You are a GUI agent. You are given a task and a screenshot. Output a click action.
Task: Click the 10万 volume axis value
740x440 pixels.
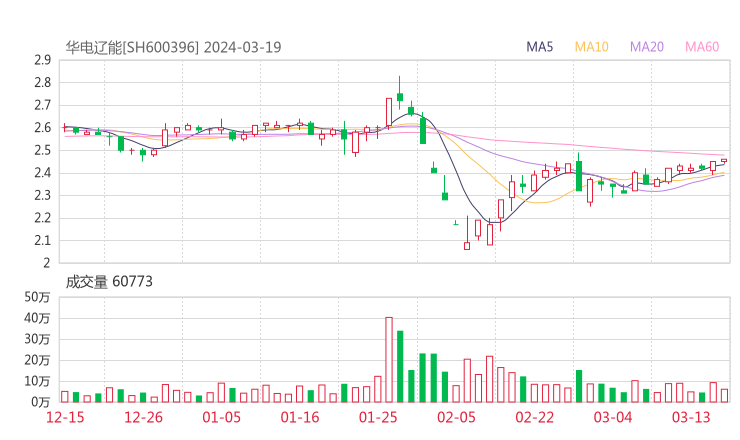37,381
